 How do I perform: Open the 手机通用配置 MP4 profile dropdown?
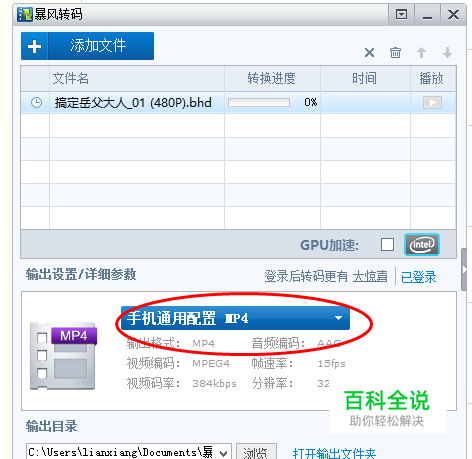click(x=235, y=318)
